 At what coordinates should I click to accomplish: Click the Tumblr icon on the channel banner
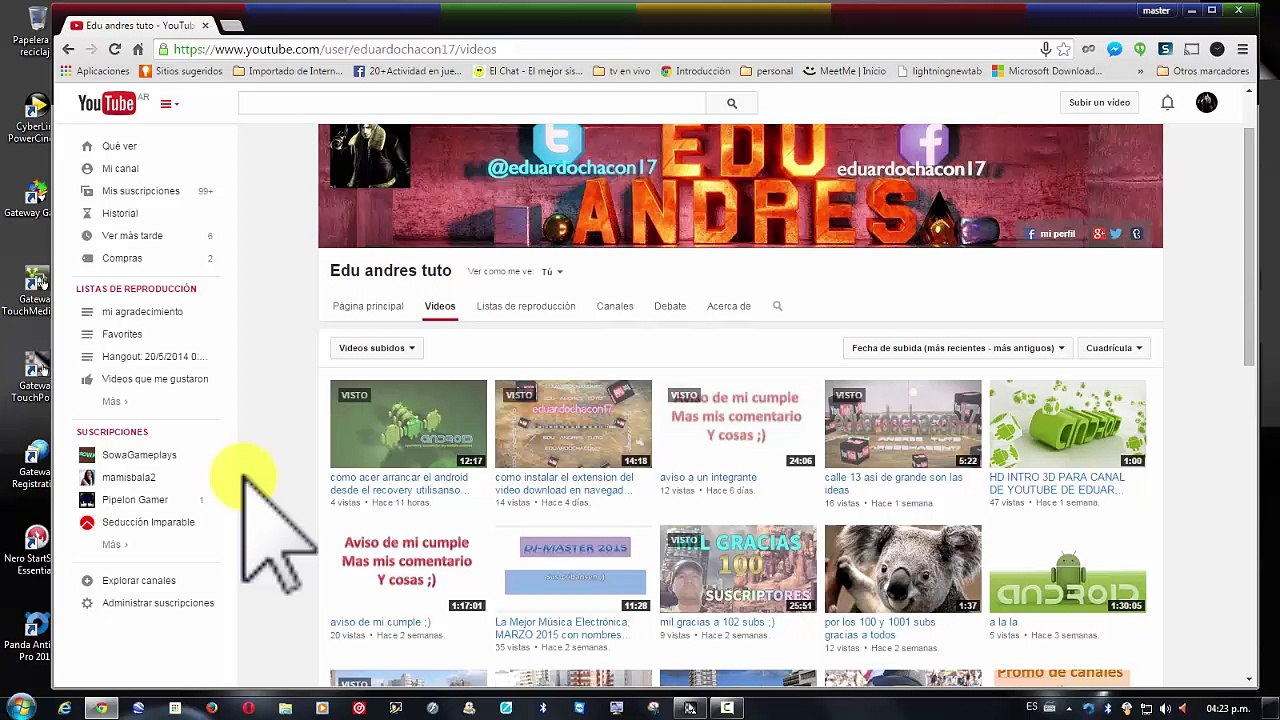tap(1136, 234)
